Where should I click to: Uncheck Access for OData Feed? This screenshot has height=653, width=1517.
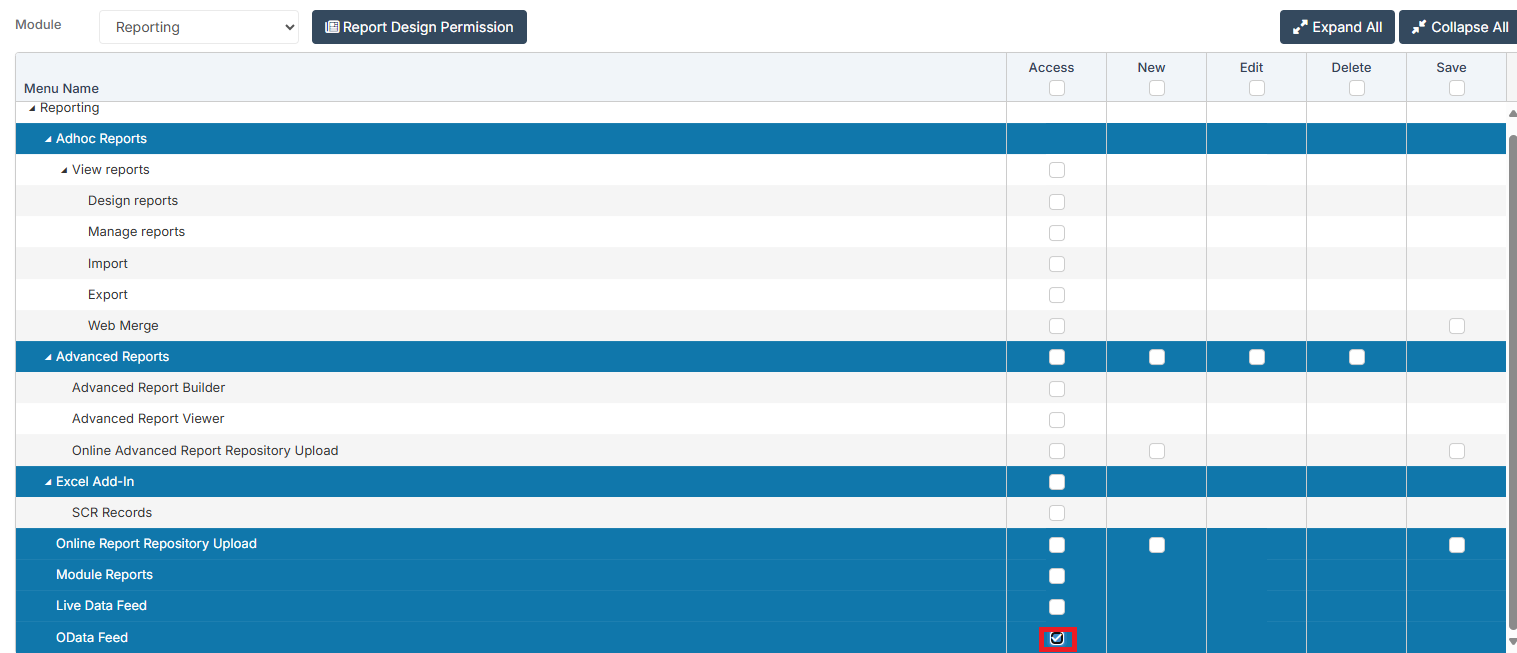coord(1057,638)
